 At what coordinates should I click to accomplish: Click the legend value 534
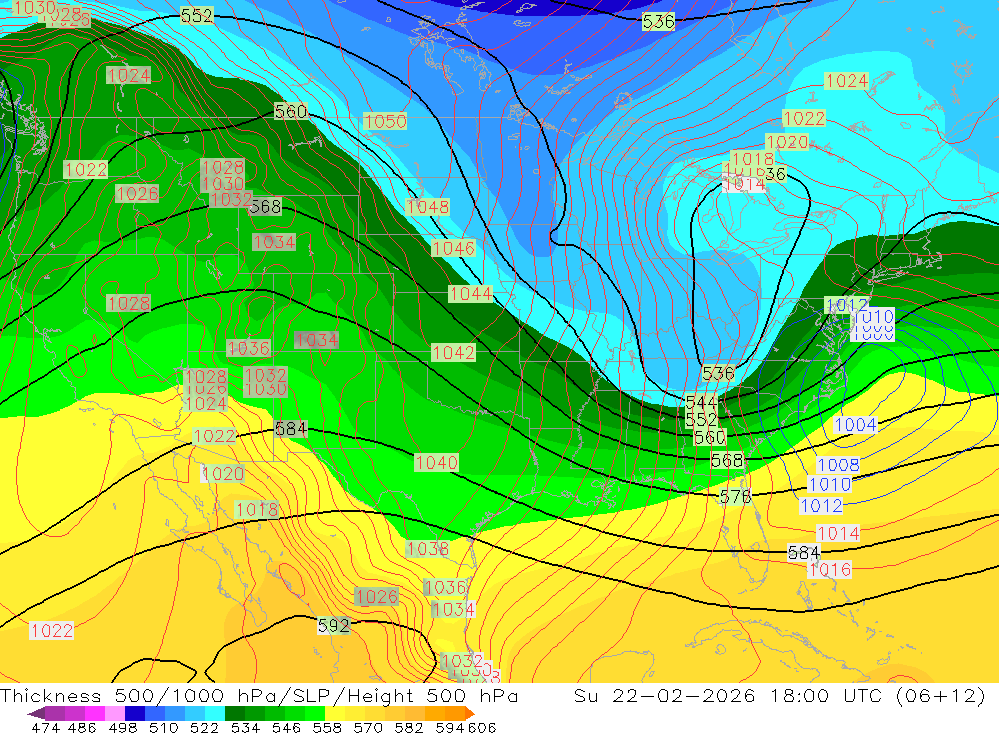coord(245,727)
